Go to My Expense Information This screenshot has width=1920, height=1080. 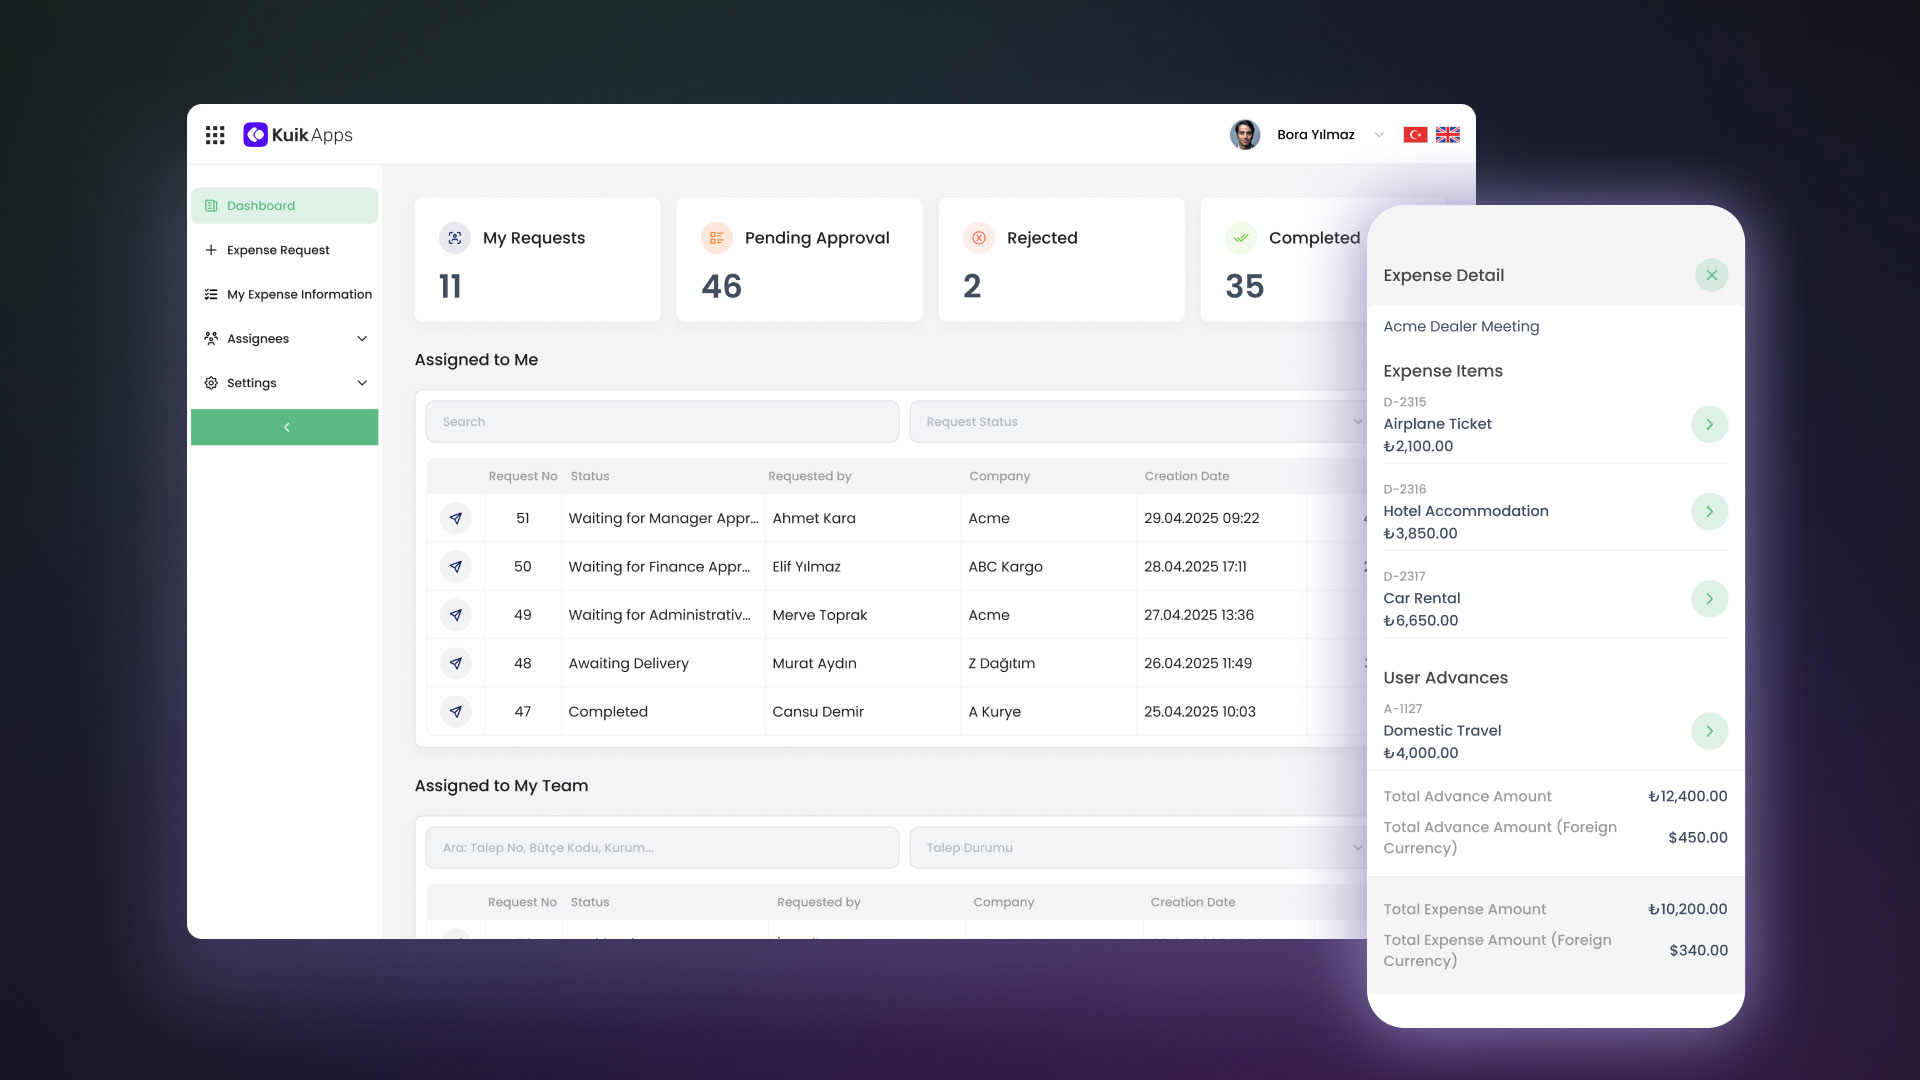pos(298,294)
